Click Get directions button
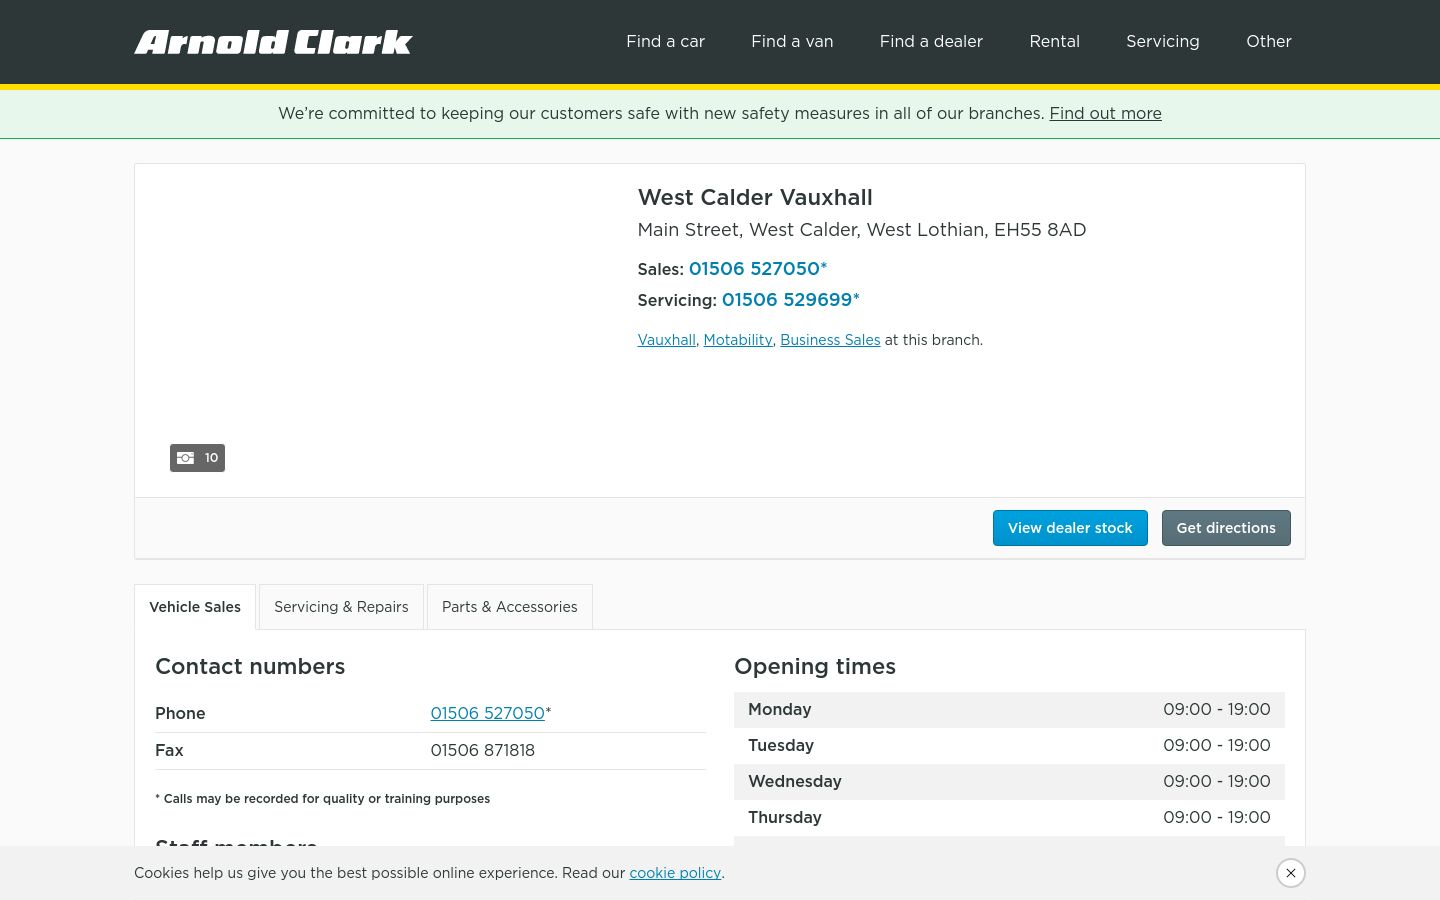 1226,528
